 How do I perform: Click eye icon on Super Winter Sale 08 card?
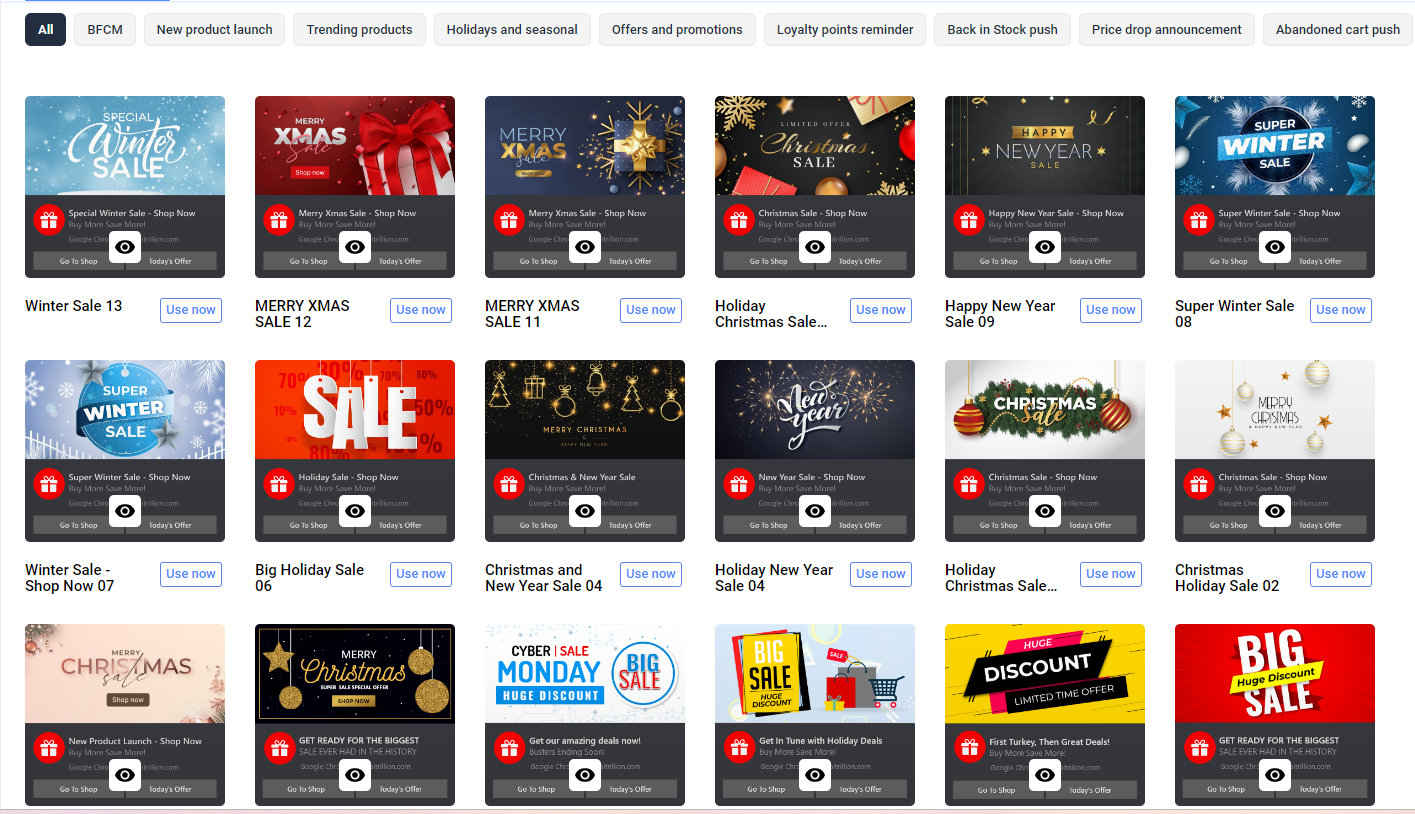click(1275, 247)
